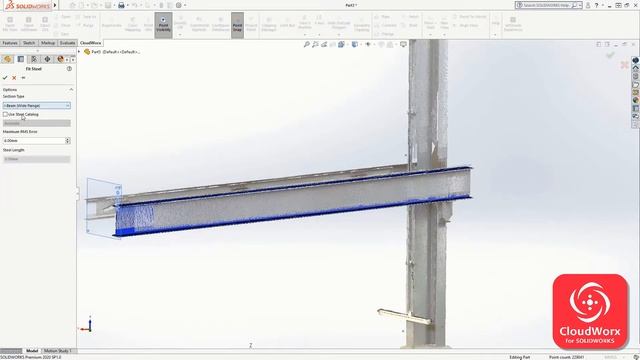The width and height of the screenshot is (640, 360).
Task: Switch to the Evaluate tab
Action: pyautogui.click(x=67, y=43)
